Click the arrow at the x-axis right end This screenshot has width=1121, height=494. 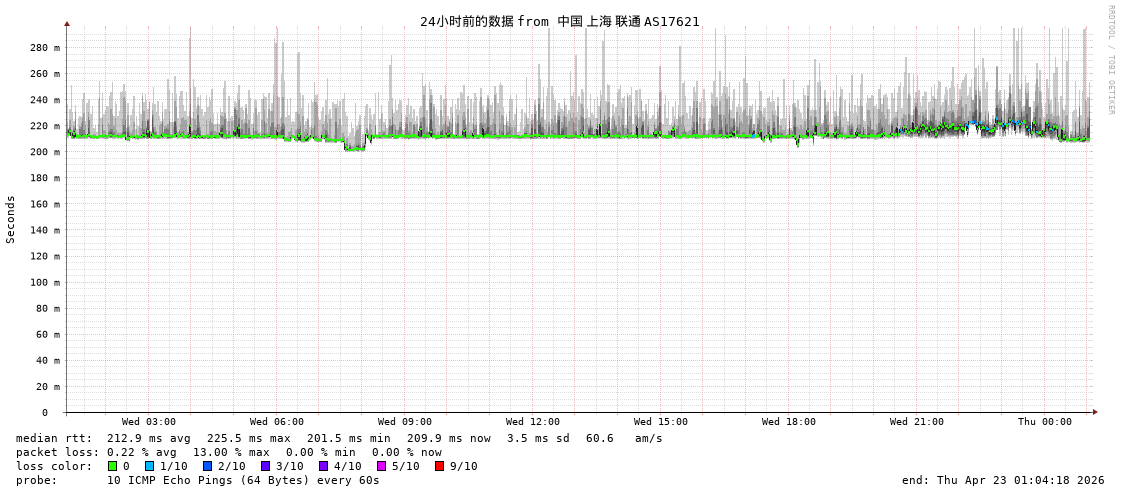point(1095,412)
